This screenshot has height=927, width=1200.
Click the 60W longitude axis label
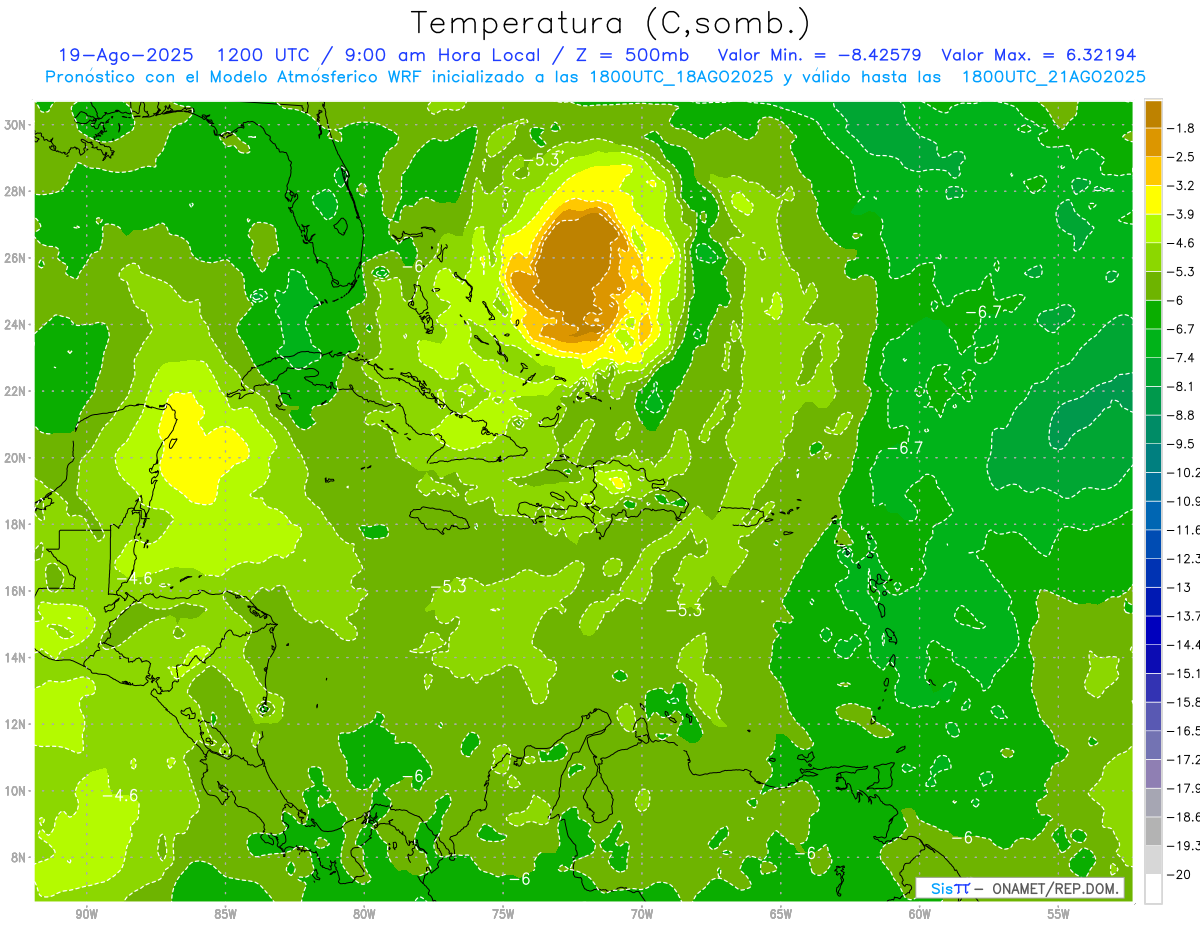(920, 914)
